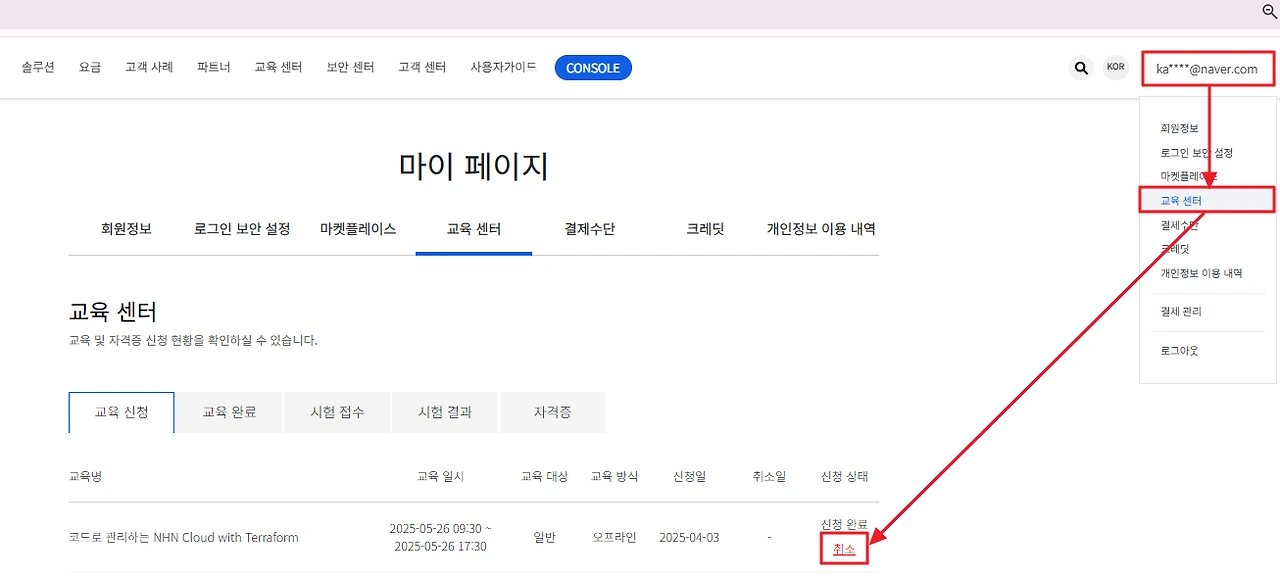
Task: Click the 교육 일시 column header
Action: 441,476
